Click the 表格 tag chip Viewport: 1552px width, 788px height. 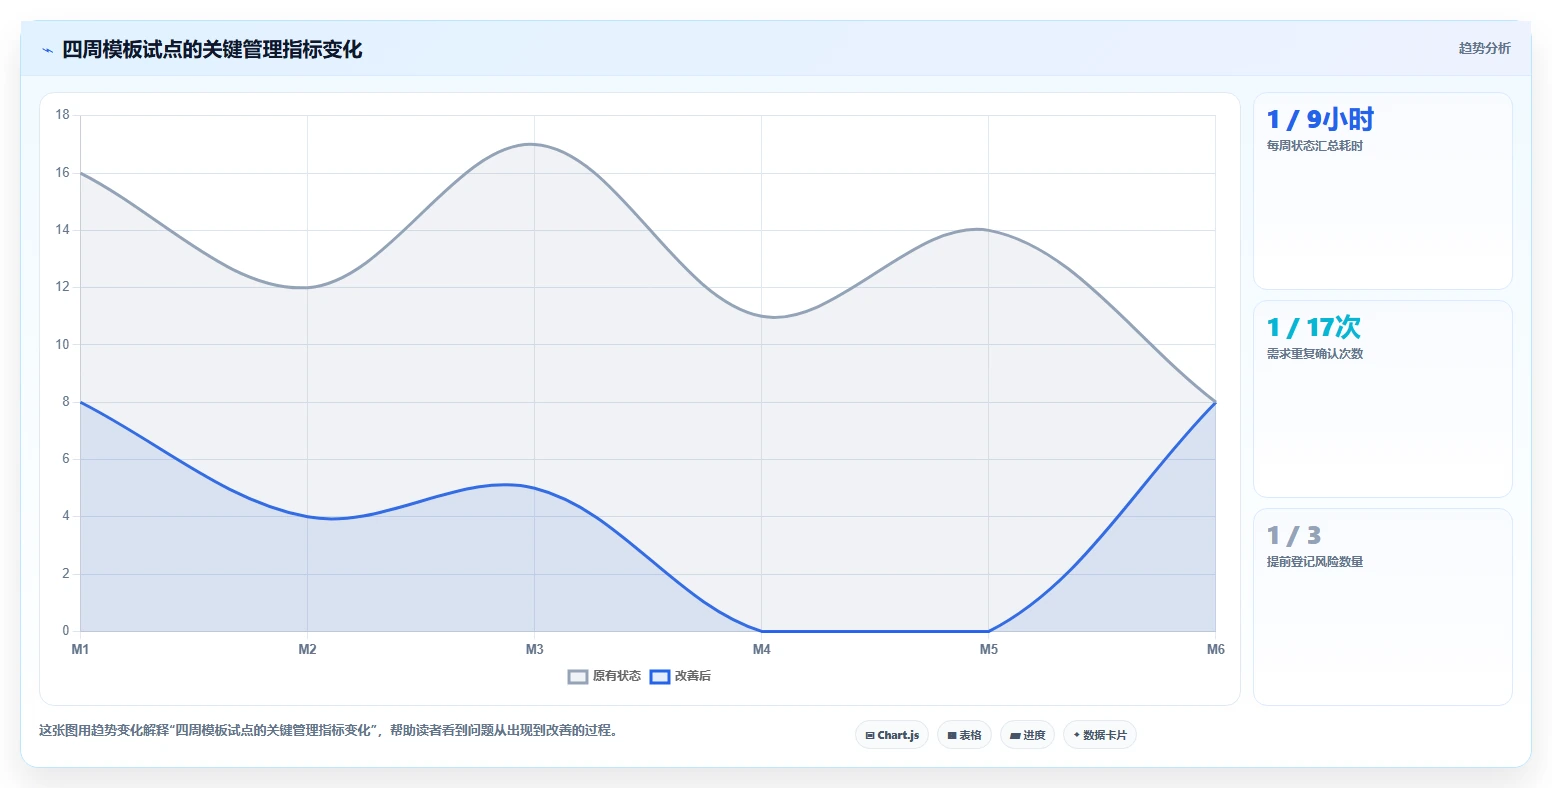(965, 735)
